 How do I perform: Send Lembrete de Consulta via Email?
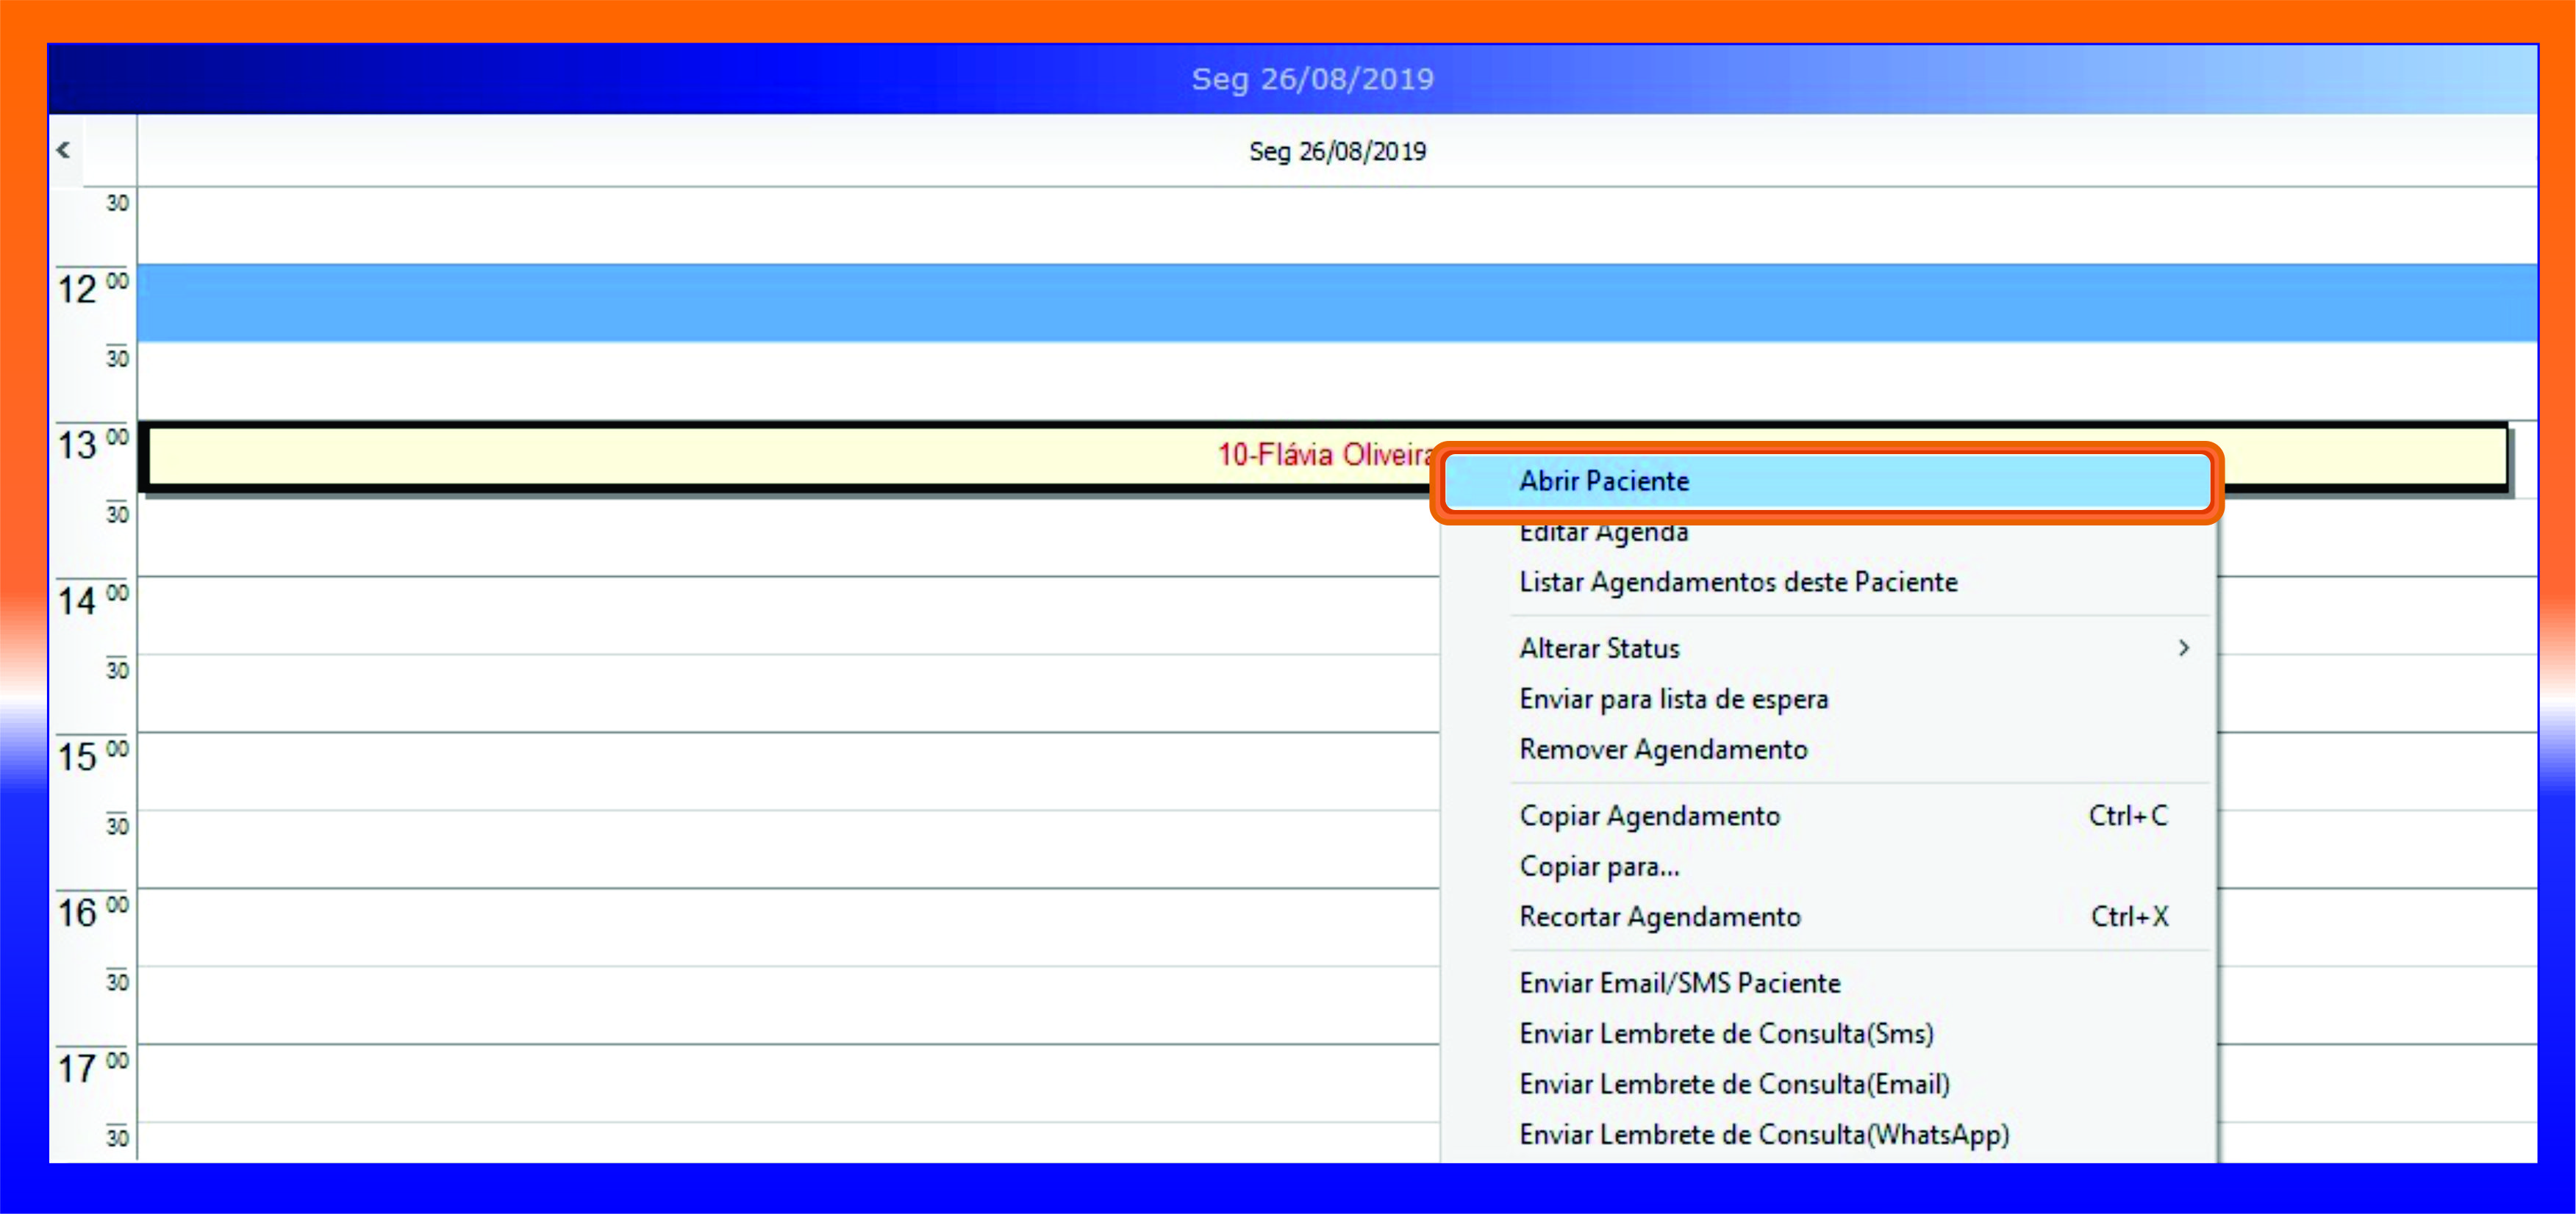(1734, 1085)
